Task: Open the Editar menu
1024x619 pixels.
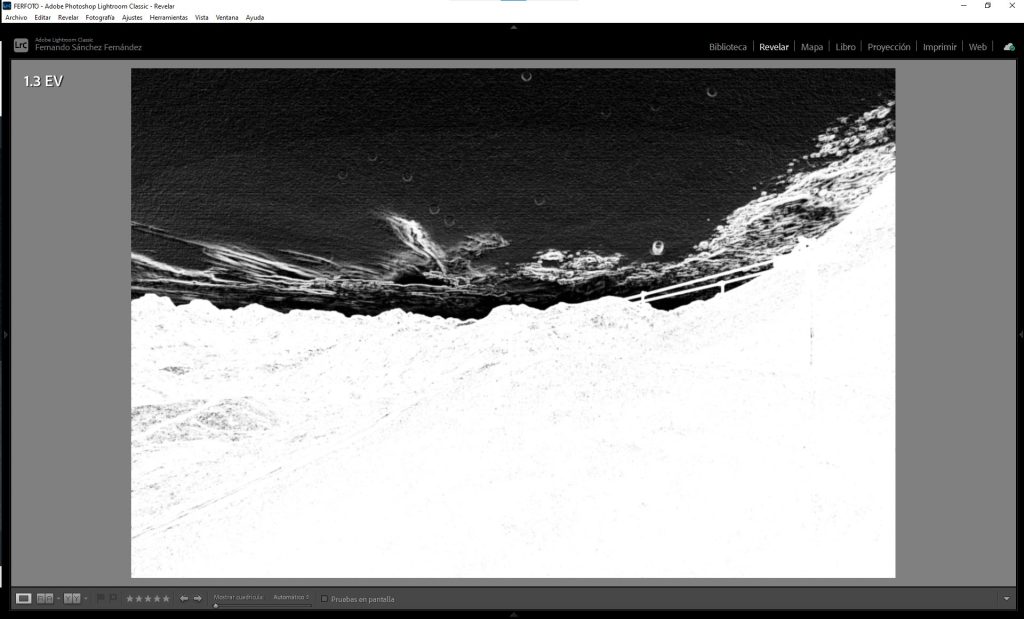Action: 42,18
